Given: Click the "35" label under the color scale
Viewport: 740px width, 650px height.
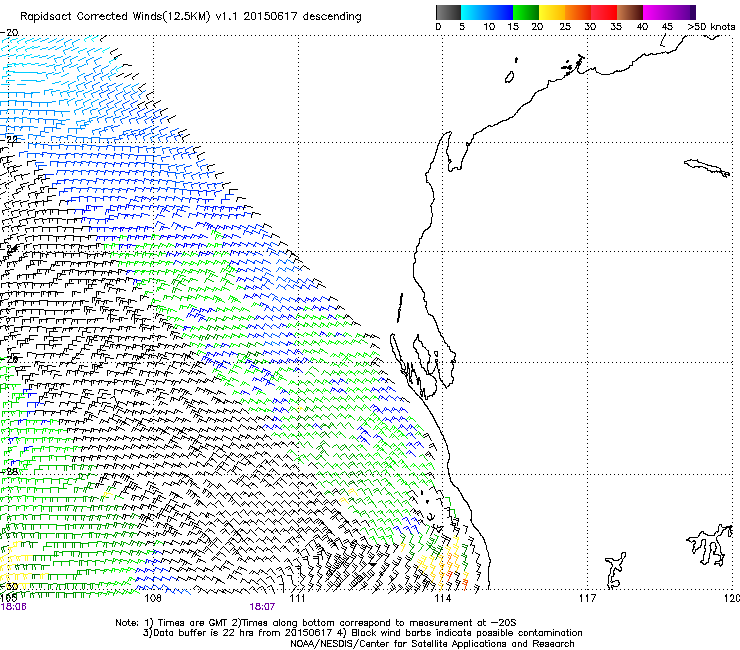Looking at the screenshot, I should (616, 27).
